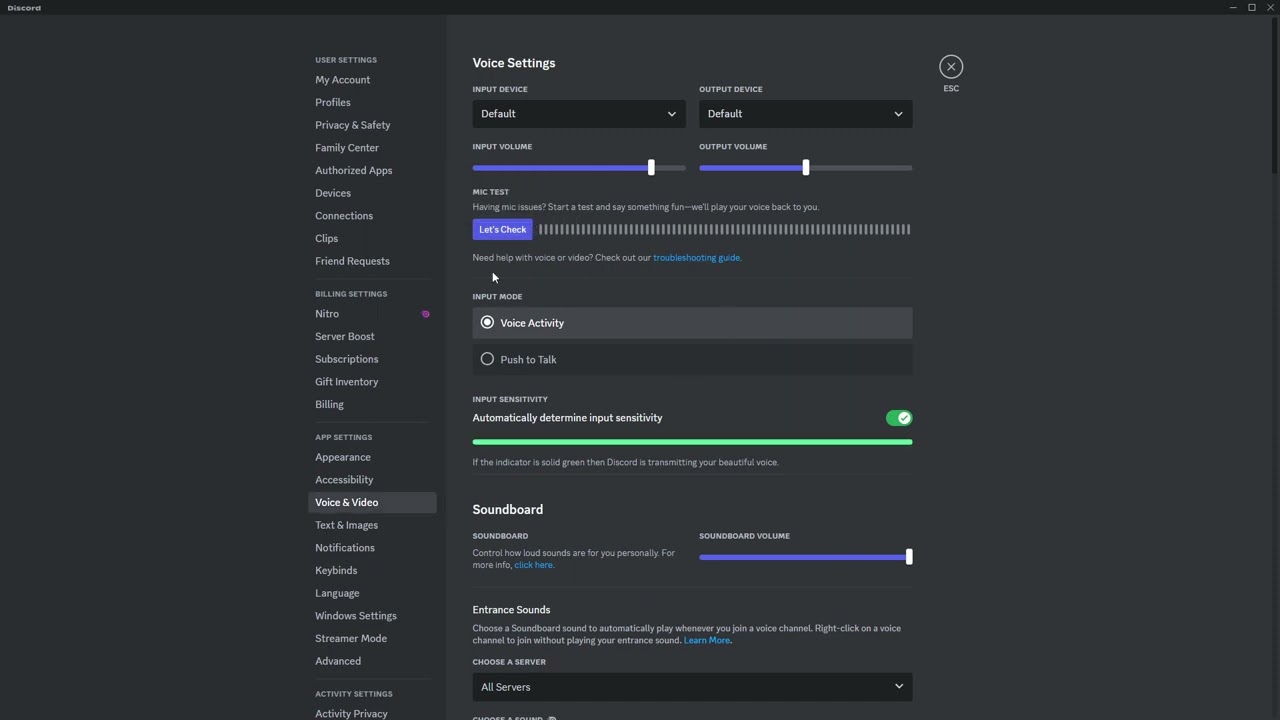Click the Soundboard section heading
The width and height of the screenshot is (1280, 720).
508,510
